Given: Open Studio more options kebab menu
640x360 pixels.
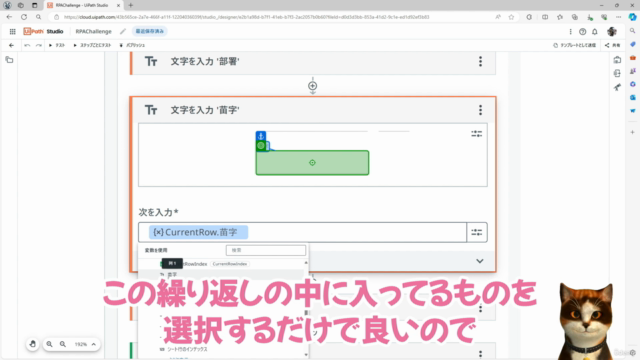Looking at the screenshot, I should [570, 32].
